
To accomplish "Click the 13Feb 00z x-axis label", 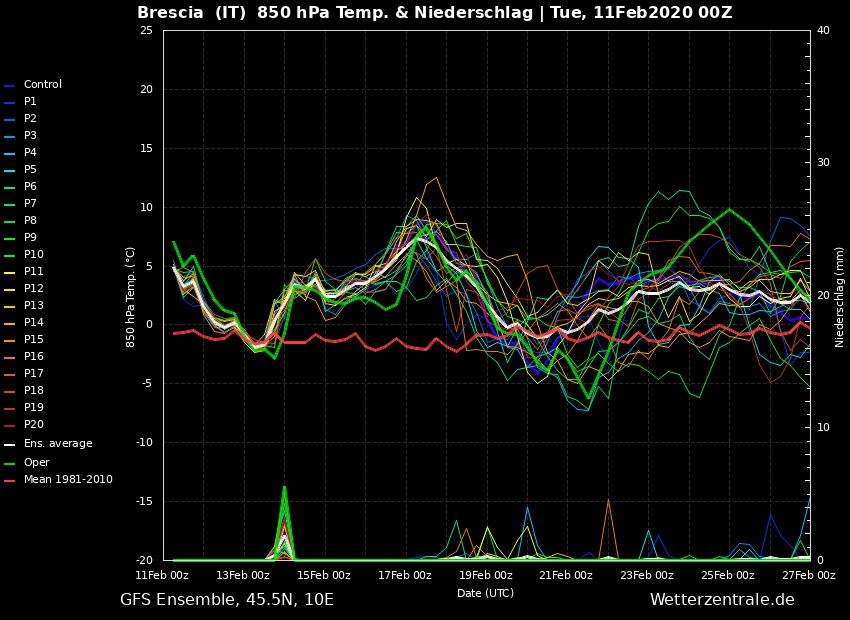I will (243, 575).
